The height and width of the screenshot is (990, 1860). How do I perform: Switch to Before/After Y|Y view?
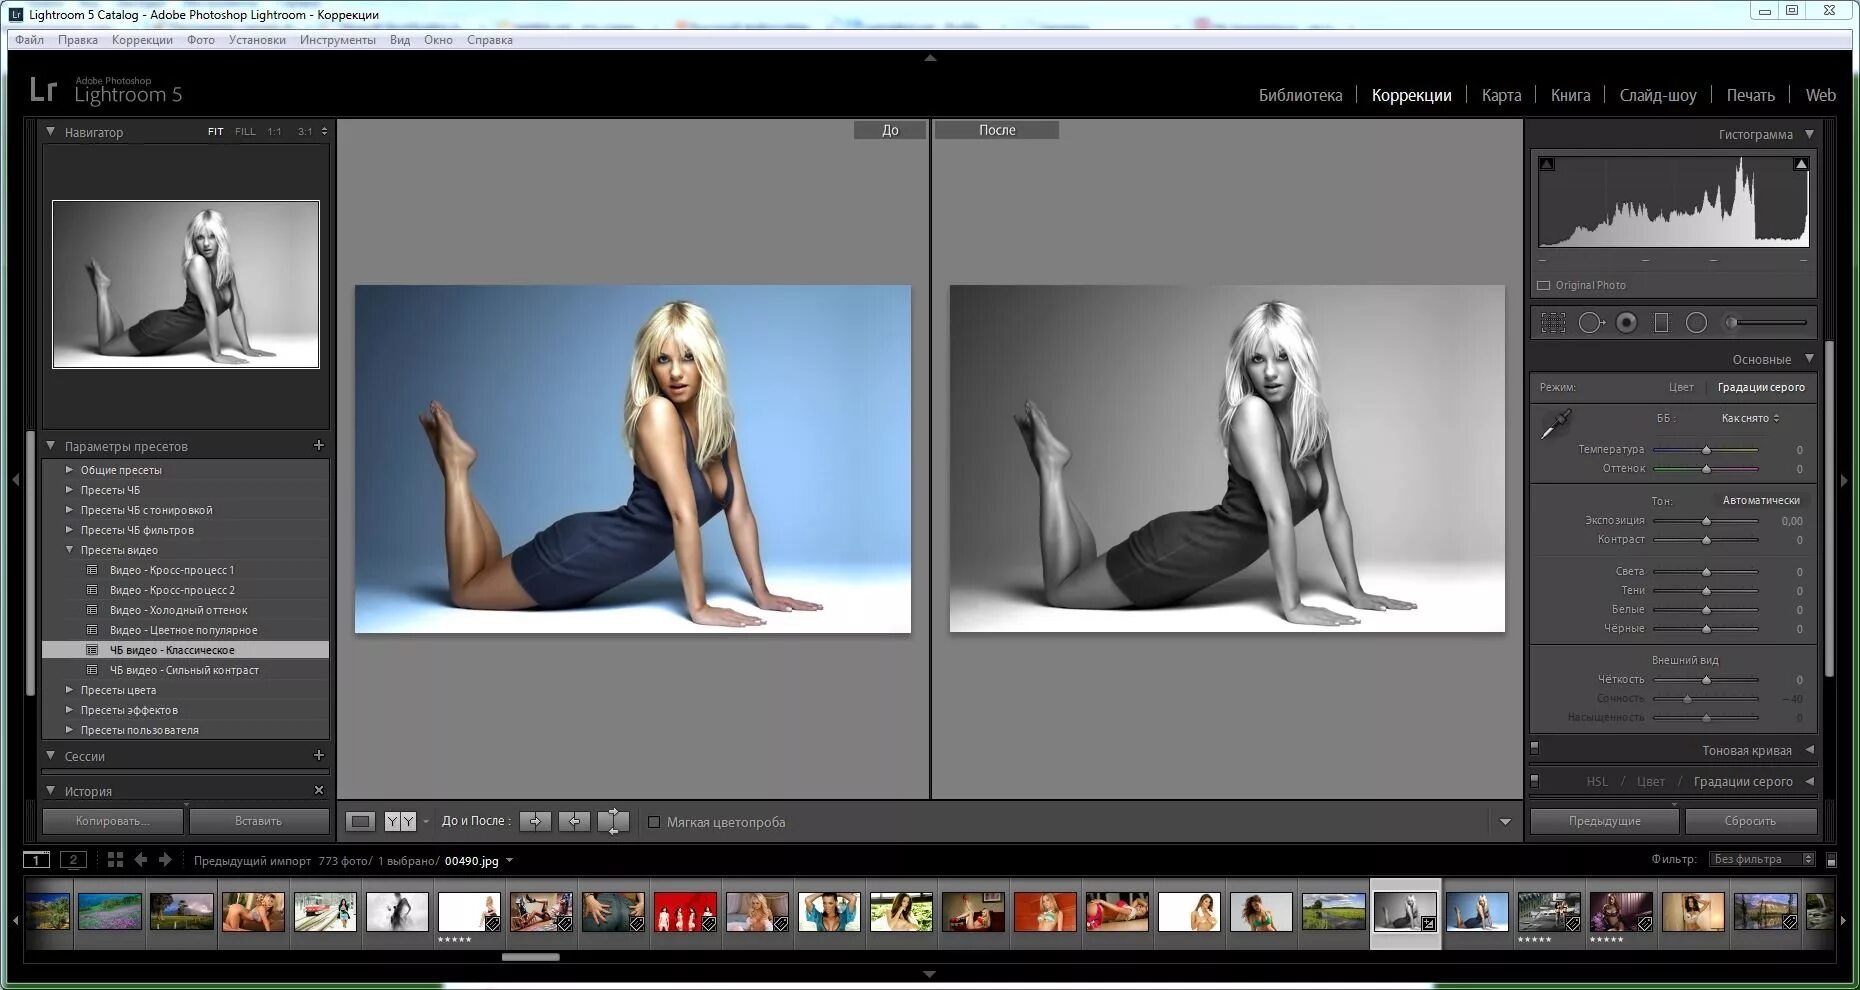[400, 822]
